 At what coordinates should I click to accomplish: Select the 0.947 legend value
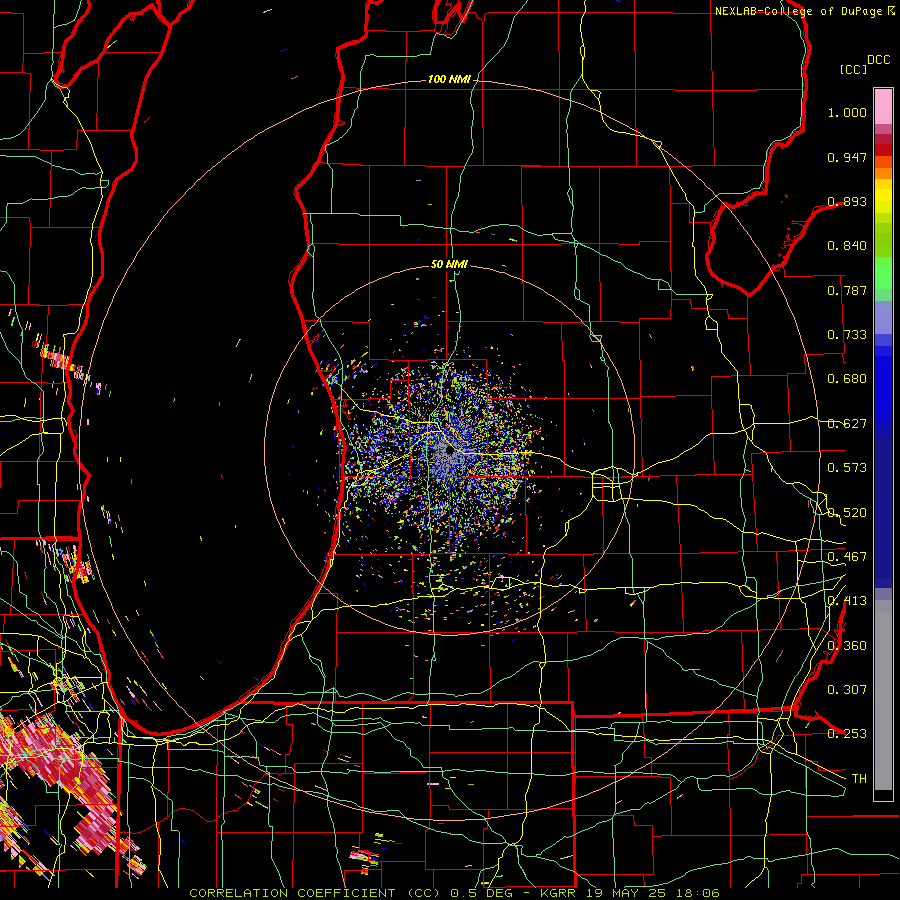847,157
